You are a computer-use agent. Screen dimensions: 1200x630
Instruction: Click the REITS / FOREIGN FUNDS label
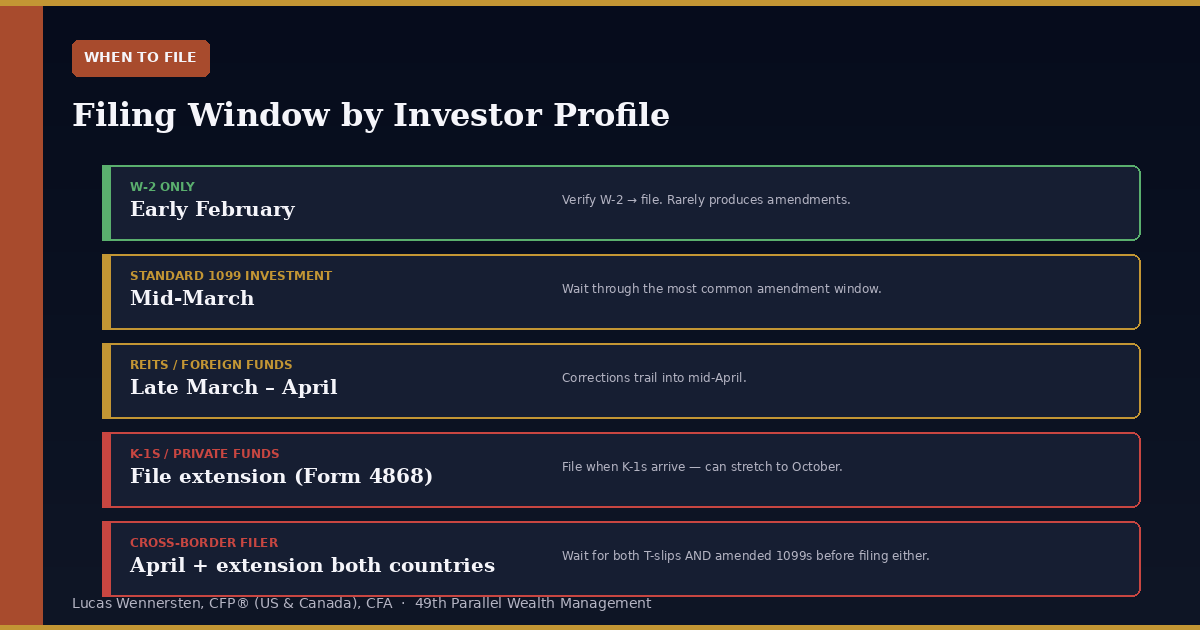point(211,365)
